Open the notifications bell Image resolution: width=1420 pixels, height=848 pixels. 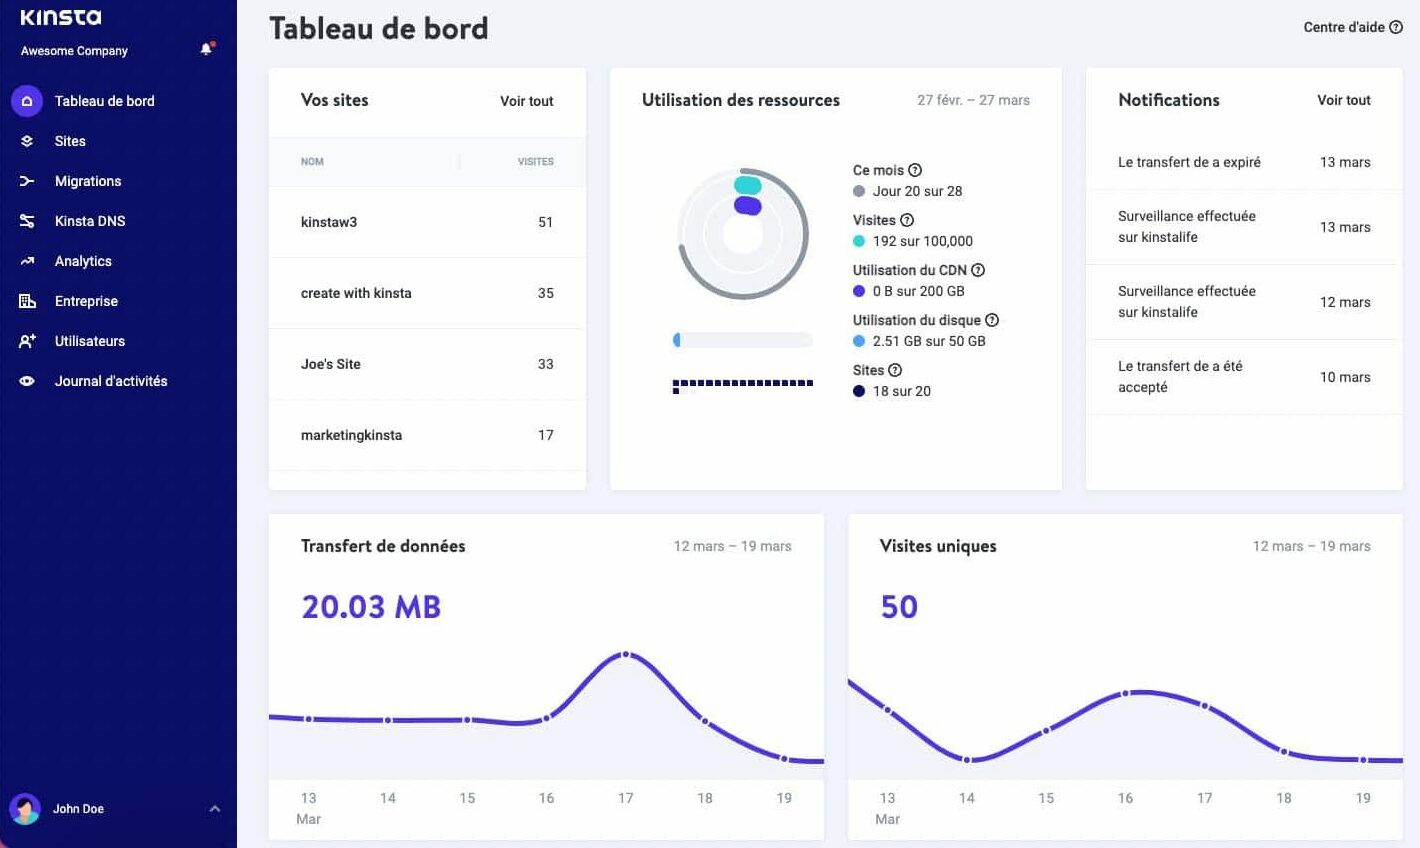point(206,47)
